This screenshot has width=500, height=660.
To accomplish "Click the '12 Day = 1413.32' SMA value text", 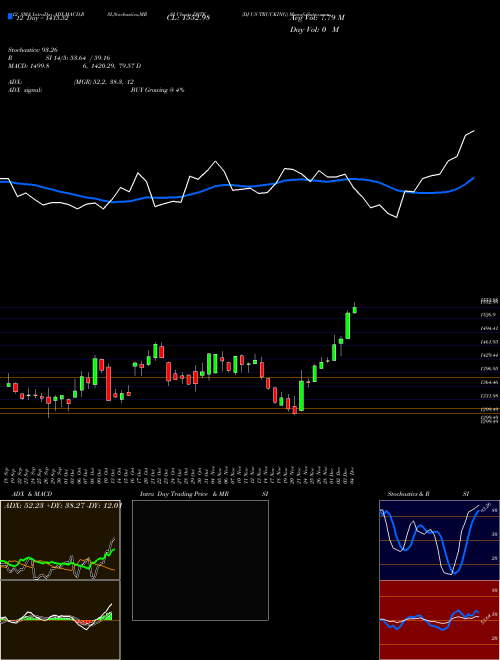I will [x=42, y=18].
